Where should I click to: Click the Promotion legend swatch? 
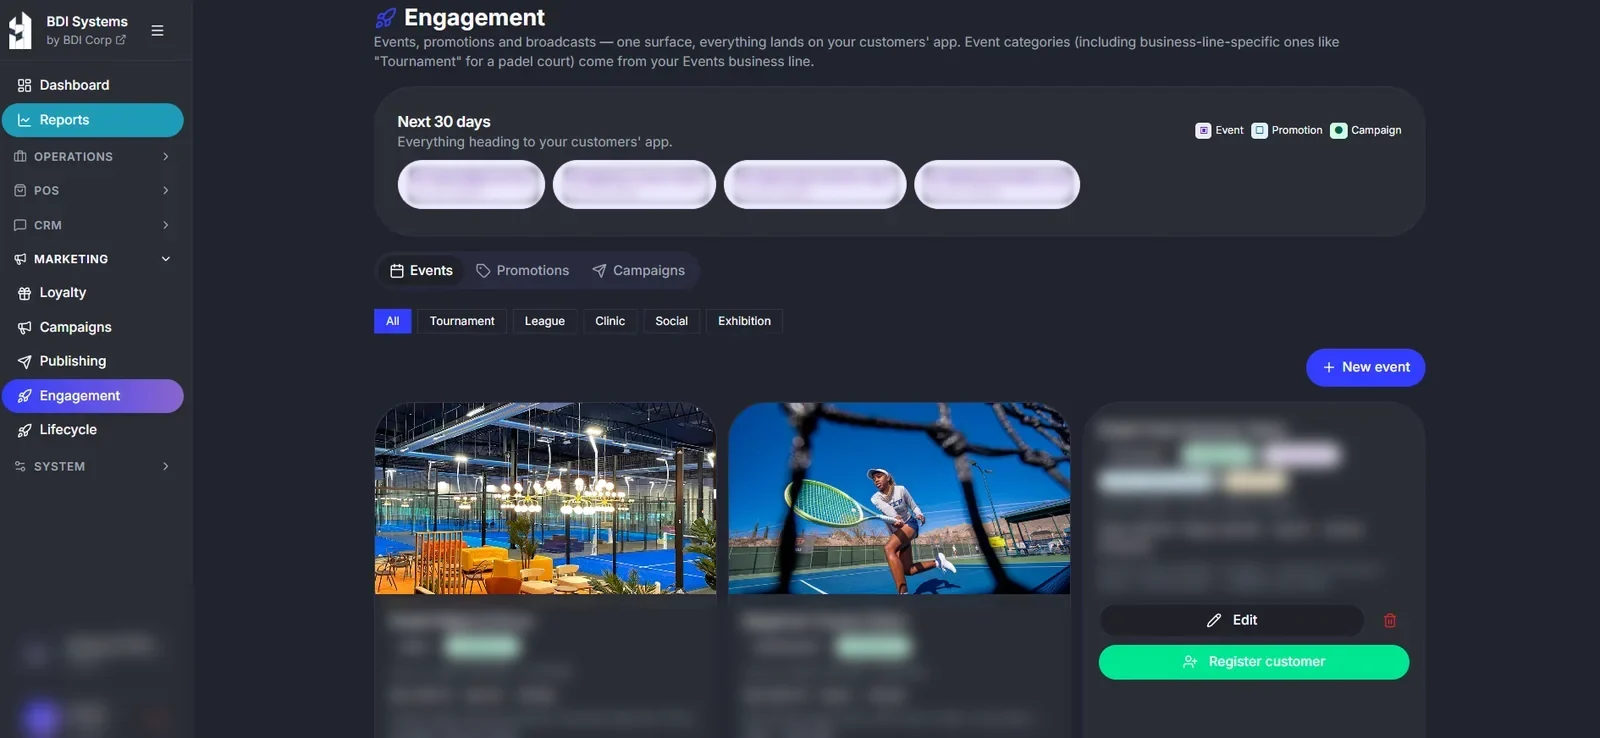coord(1260,131)
